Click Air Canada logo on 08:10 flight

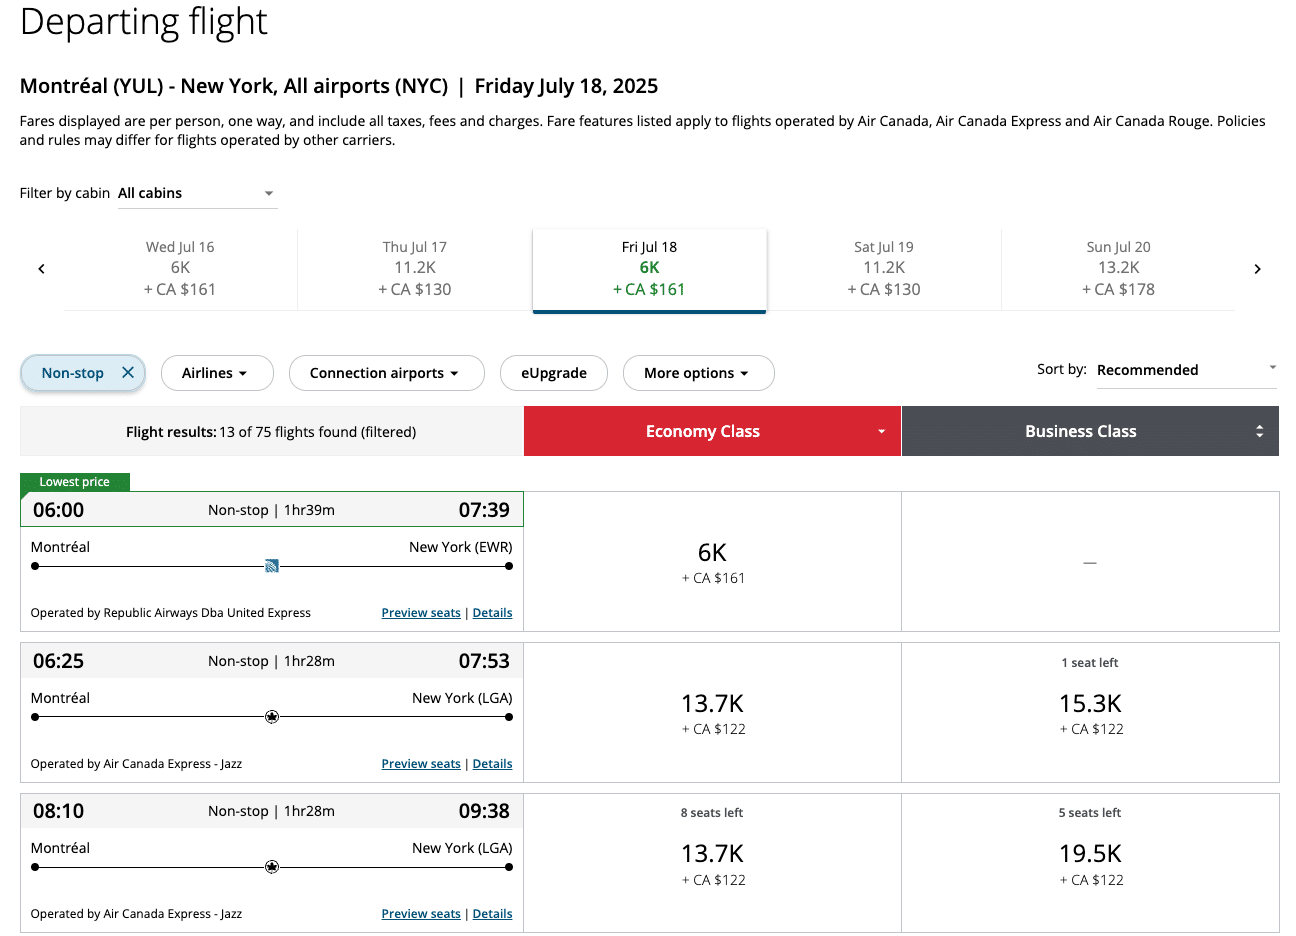[x=272, y=867]
